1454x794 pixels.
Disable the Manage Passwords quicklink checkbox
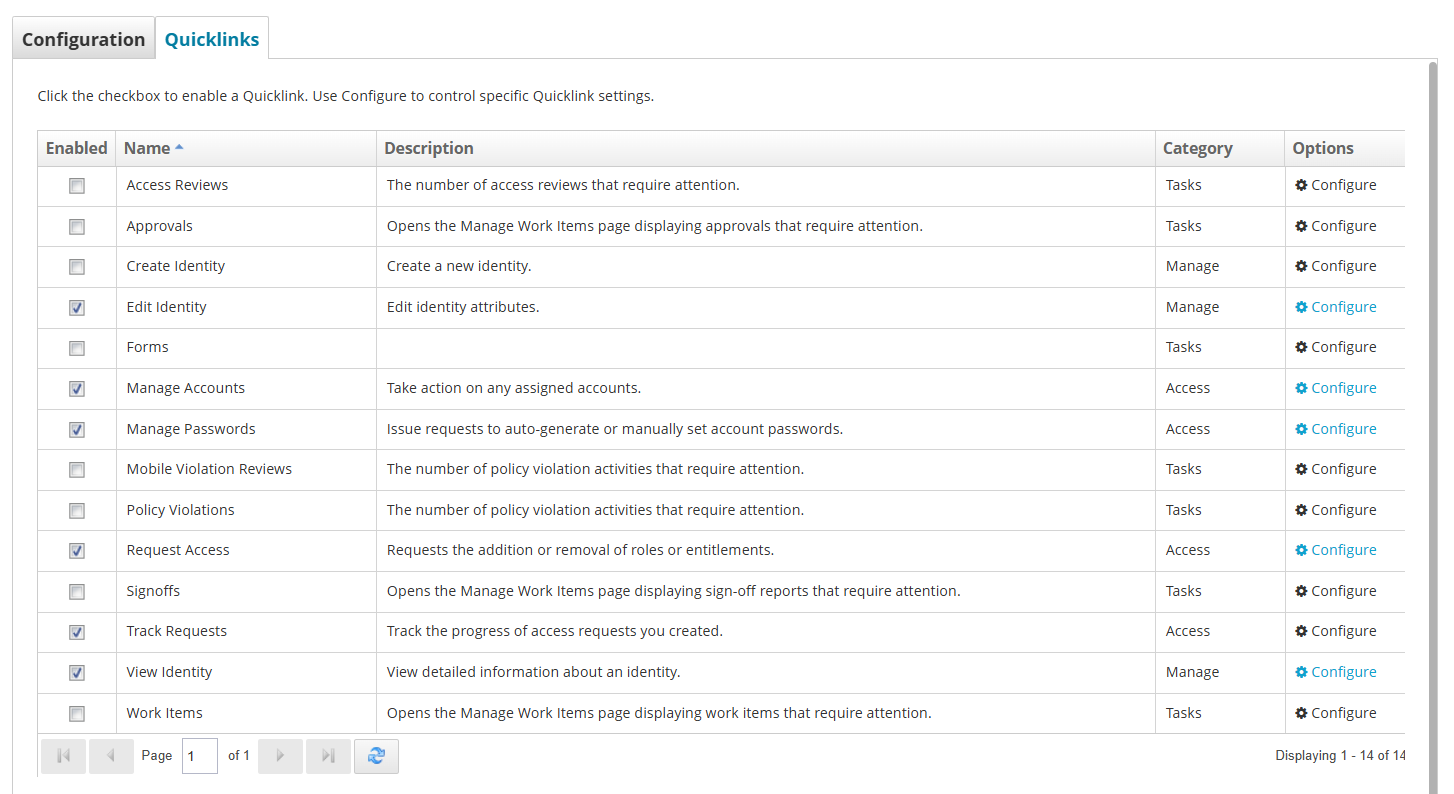coord(77,430)
